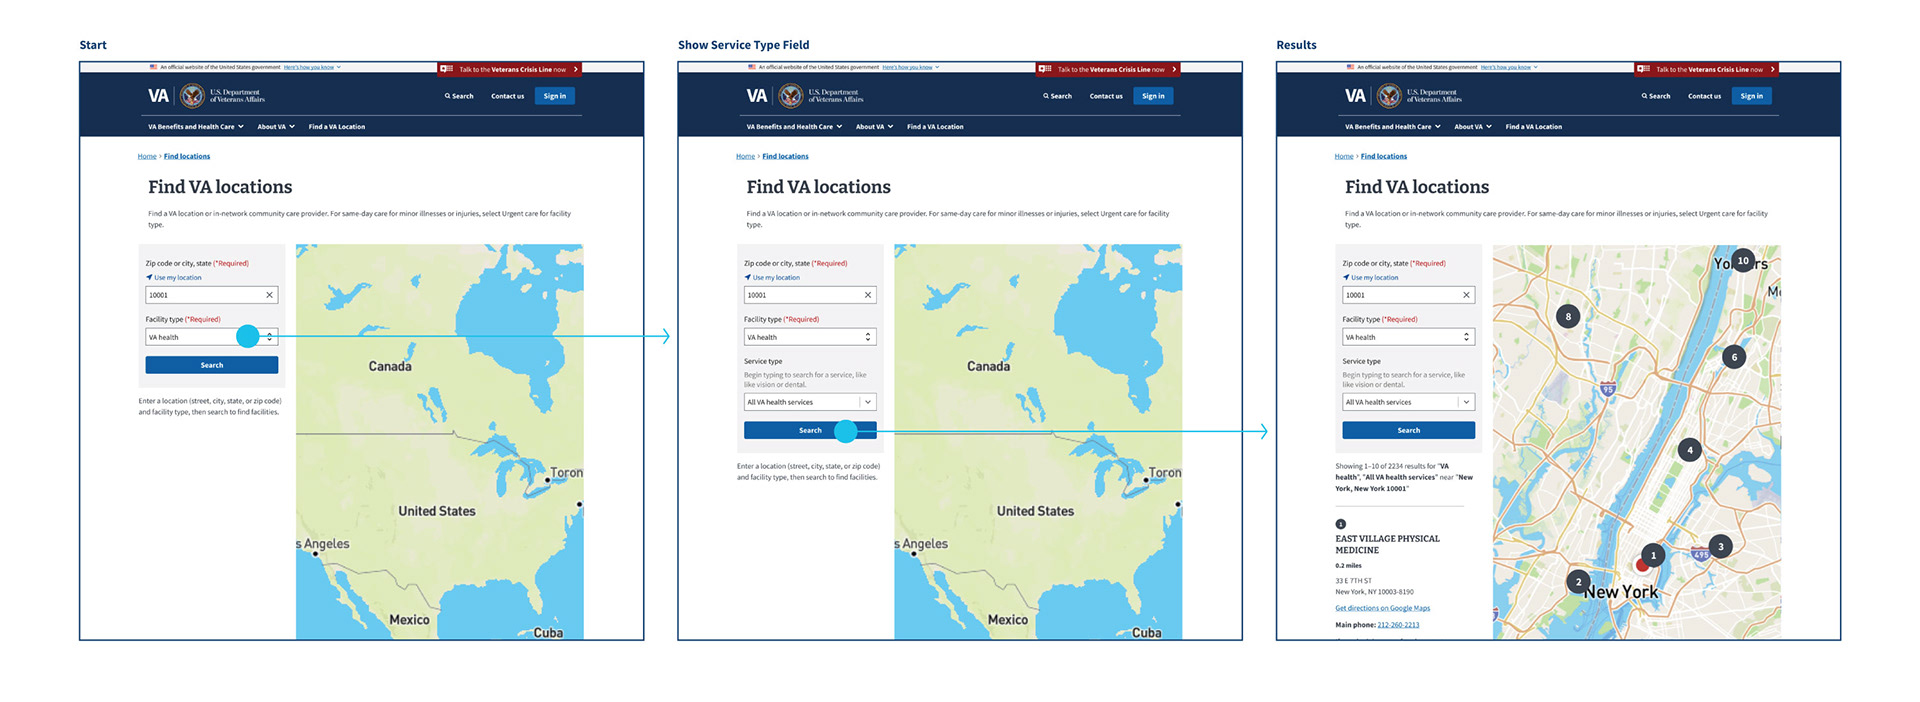This screenshot has height=702, width=1920.
Task: Click Use my location in the Start screen
Action: [x=174, y=278]
